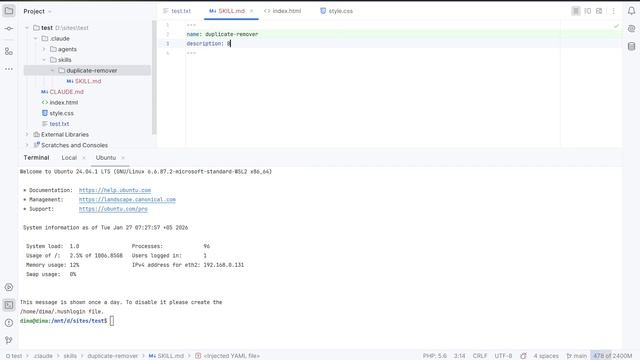The height and width of the screenshot is (360, 640).
Task: Open the help.ubuntu.com documentation link
Action: pos(115,190)
